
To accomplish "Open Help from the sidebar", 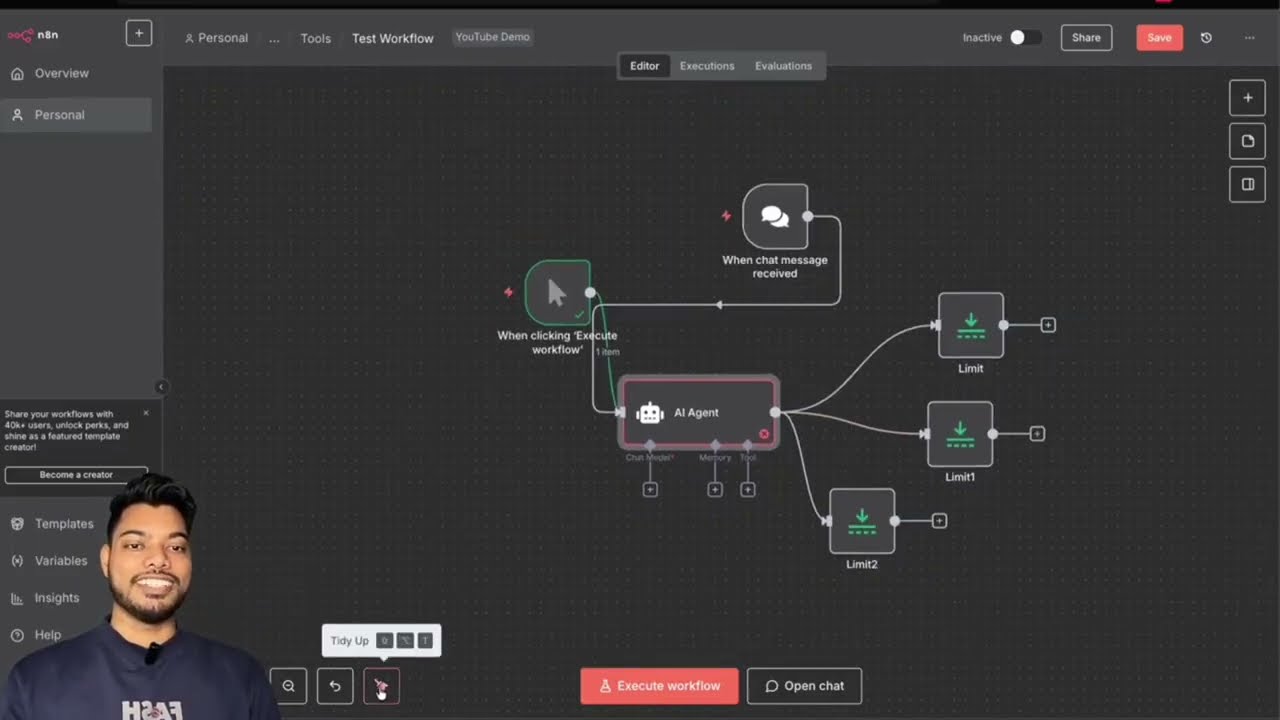I will tap(47, 635).
